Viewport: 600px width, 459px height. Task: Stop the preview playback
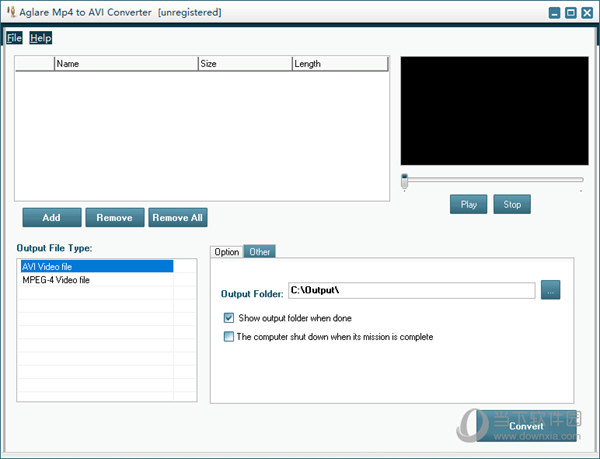click(512, 204)
